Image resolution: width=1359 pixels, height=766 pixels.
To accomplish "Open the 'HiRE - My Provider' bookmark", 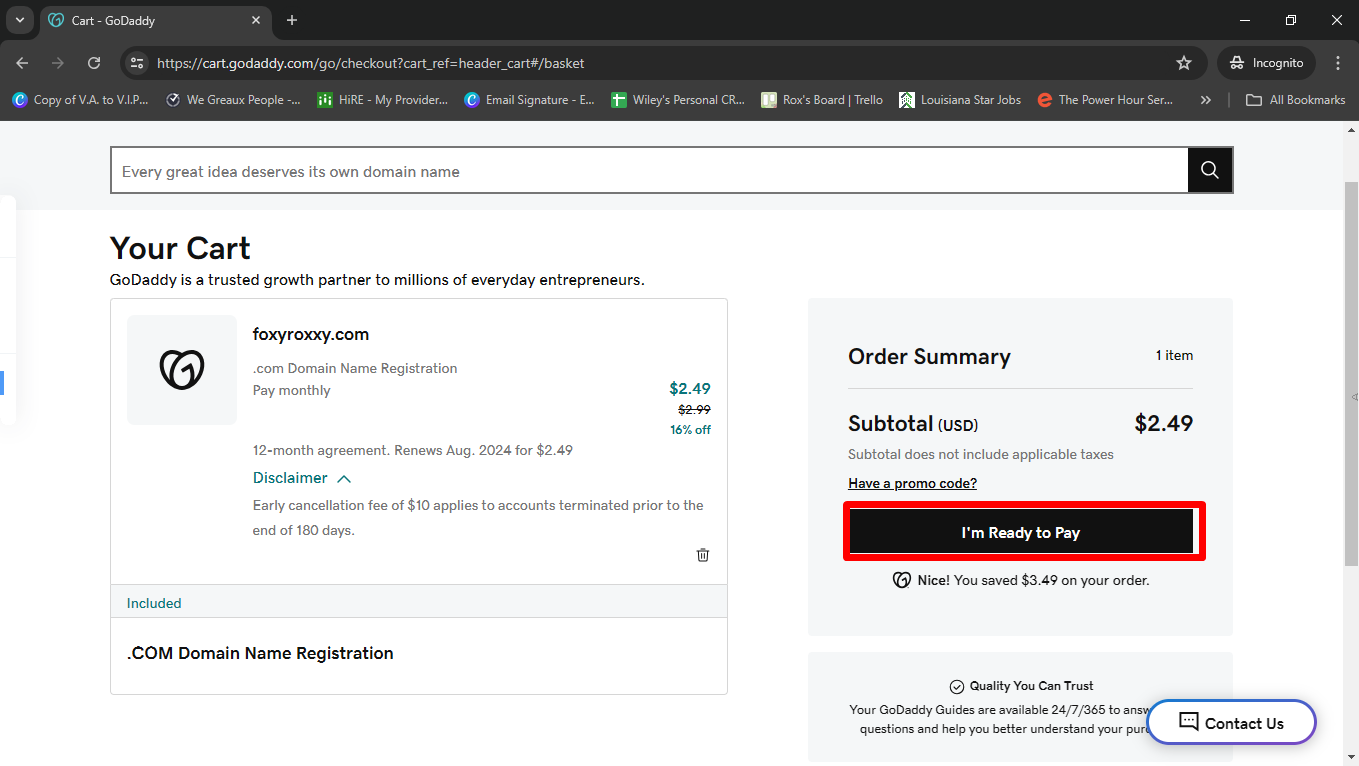I will 382,100.
